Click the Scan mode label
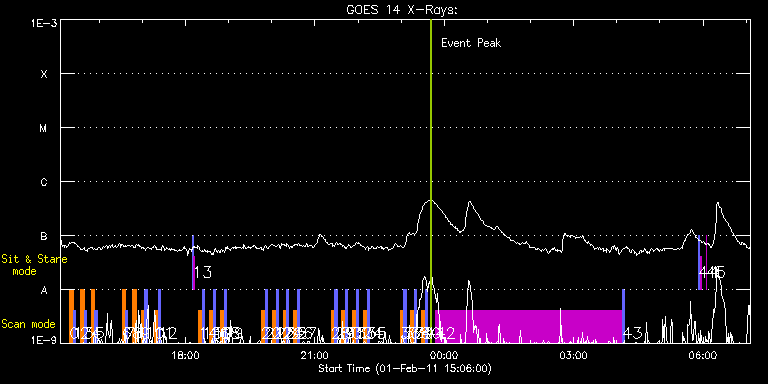 coord(28,324)
